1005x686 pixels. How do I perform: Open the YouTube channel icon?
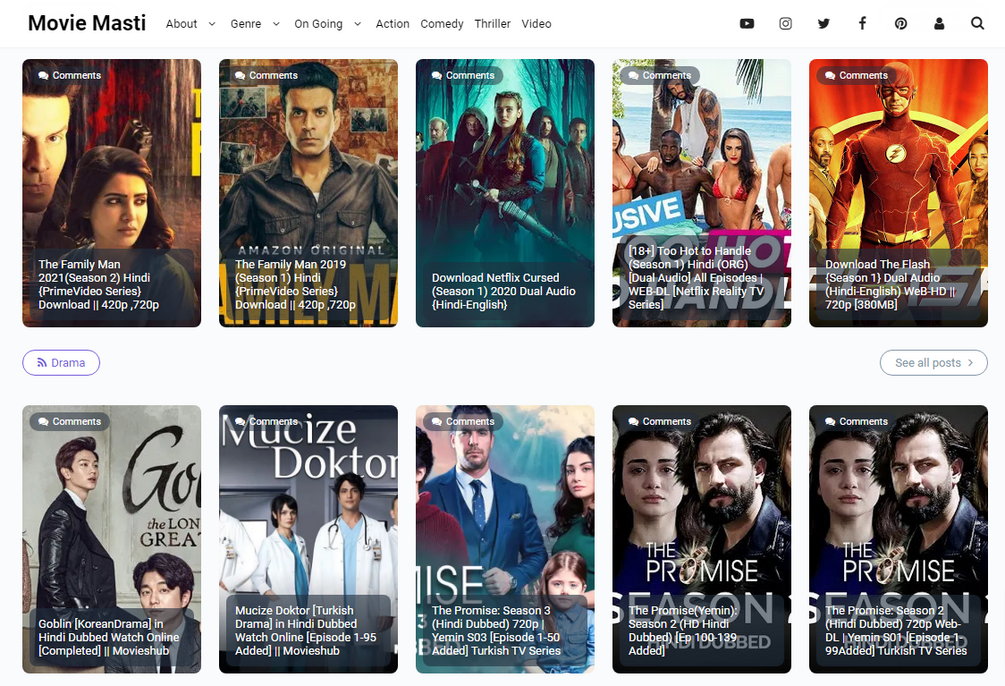(x=747, y=24)
